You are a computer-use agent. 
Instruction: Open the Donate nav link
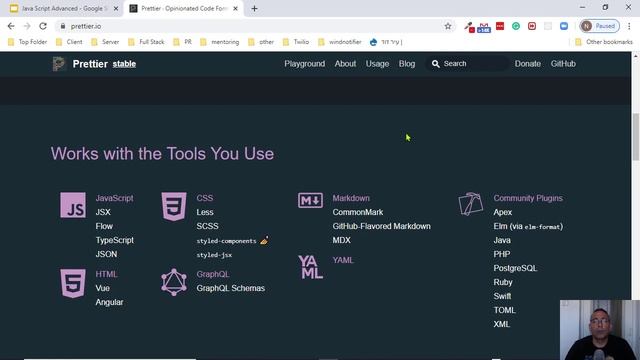(527, 64)
